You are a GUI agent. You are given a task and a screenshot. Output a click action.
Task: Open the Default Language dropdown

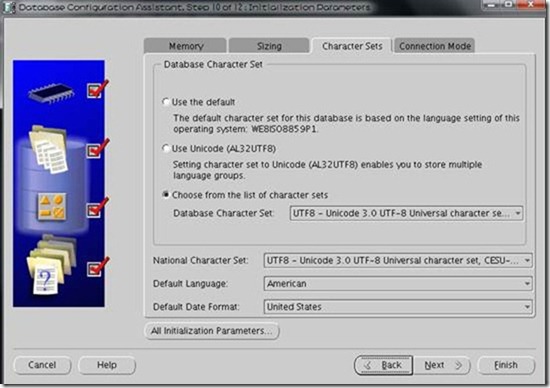click(x=398, y=283)
